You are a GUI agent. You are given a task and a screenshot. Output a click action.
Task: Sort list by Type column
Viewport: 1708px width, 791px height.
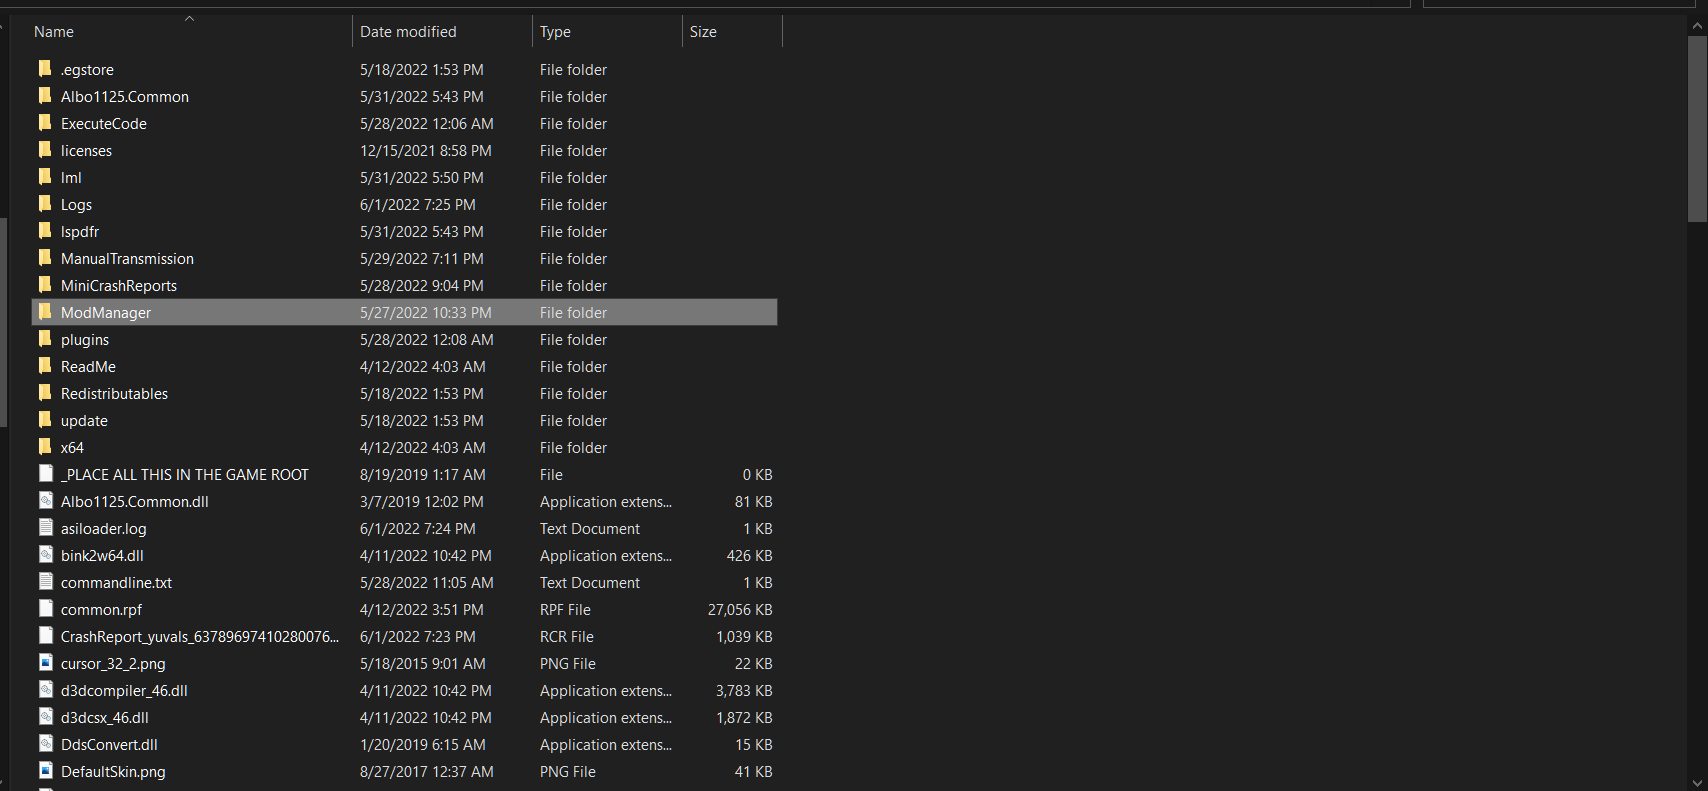555,32
